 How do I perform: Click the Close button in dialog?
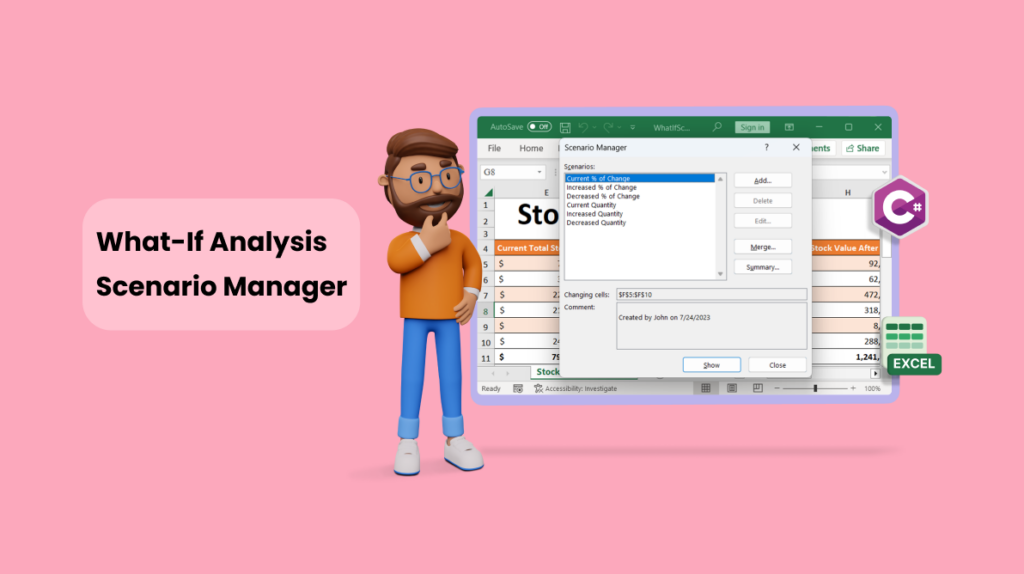(777, 365)
